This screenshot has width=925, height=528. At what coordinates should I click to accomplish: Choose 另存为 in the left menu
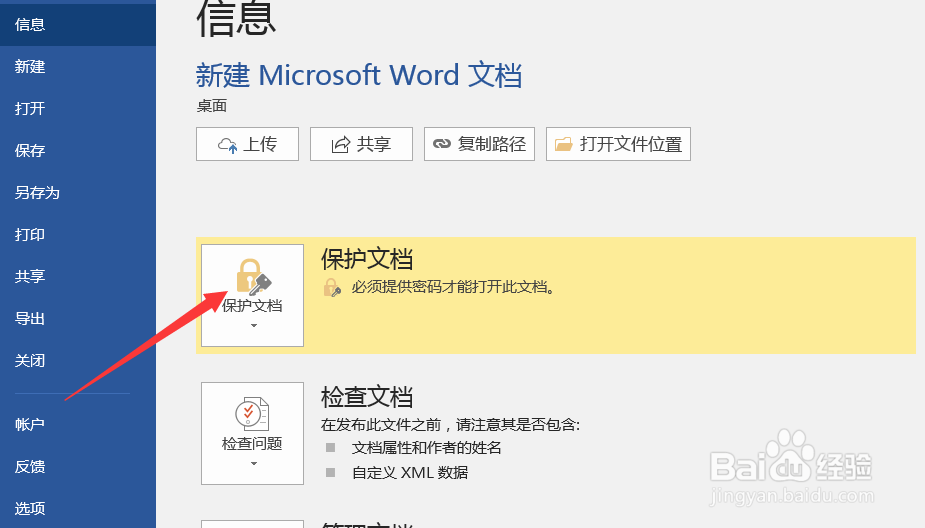78,192
